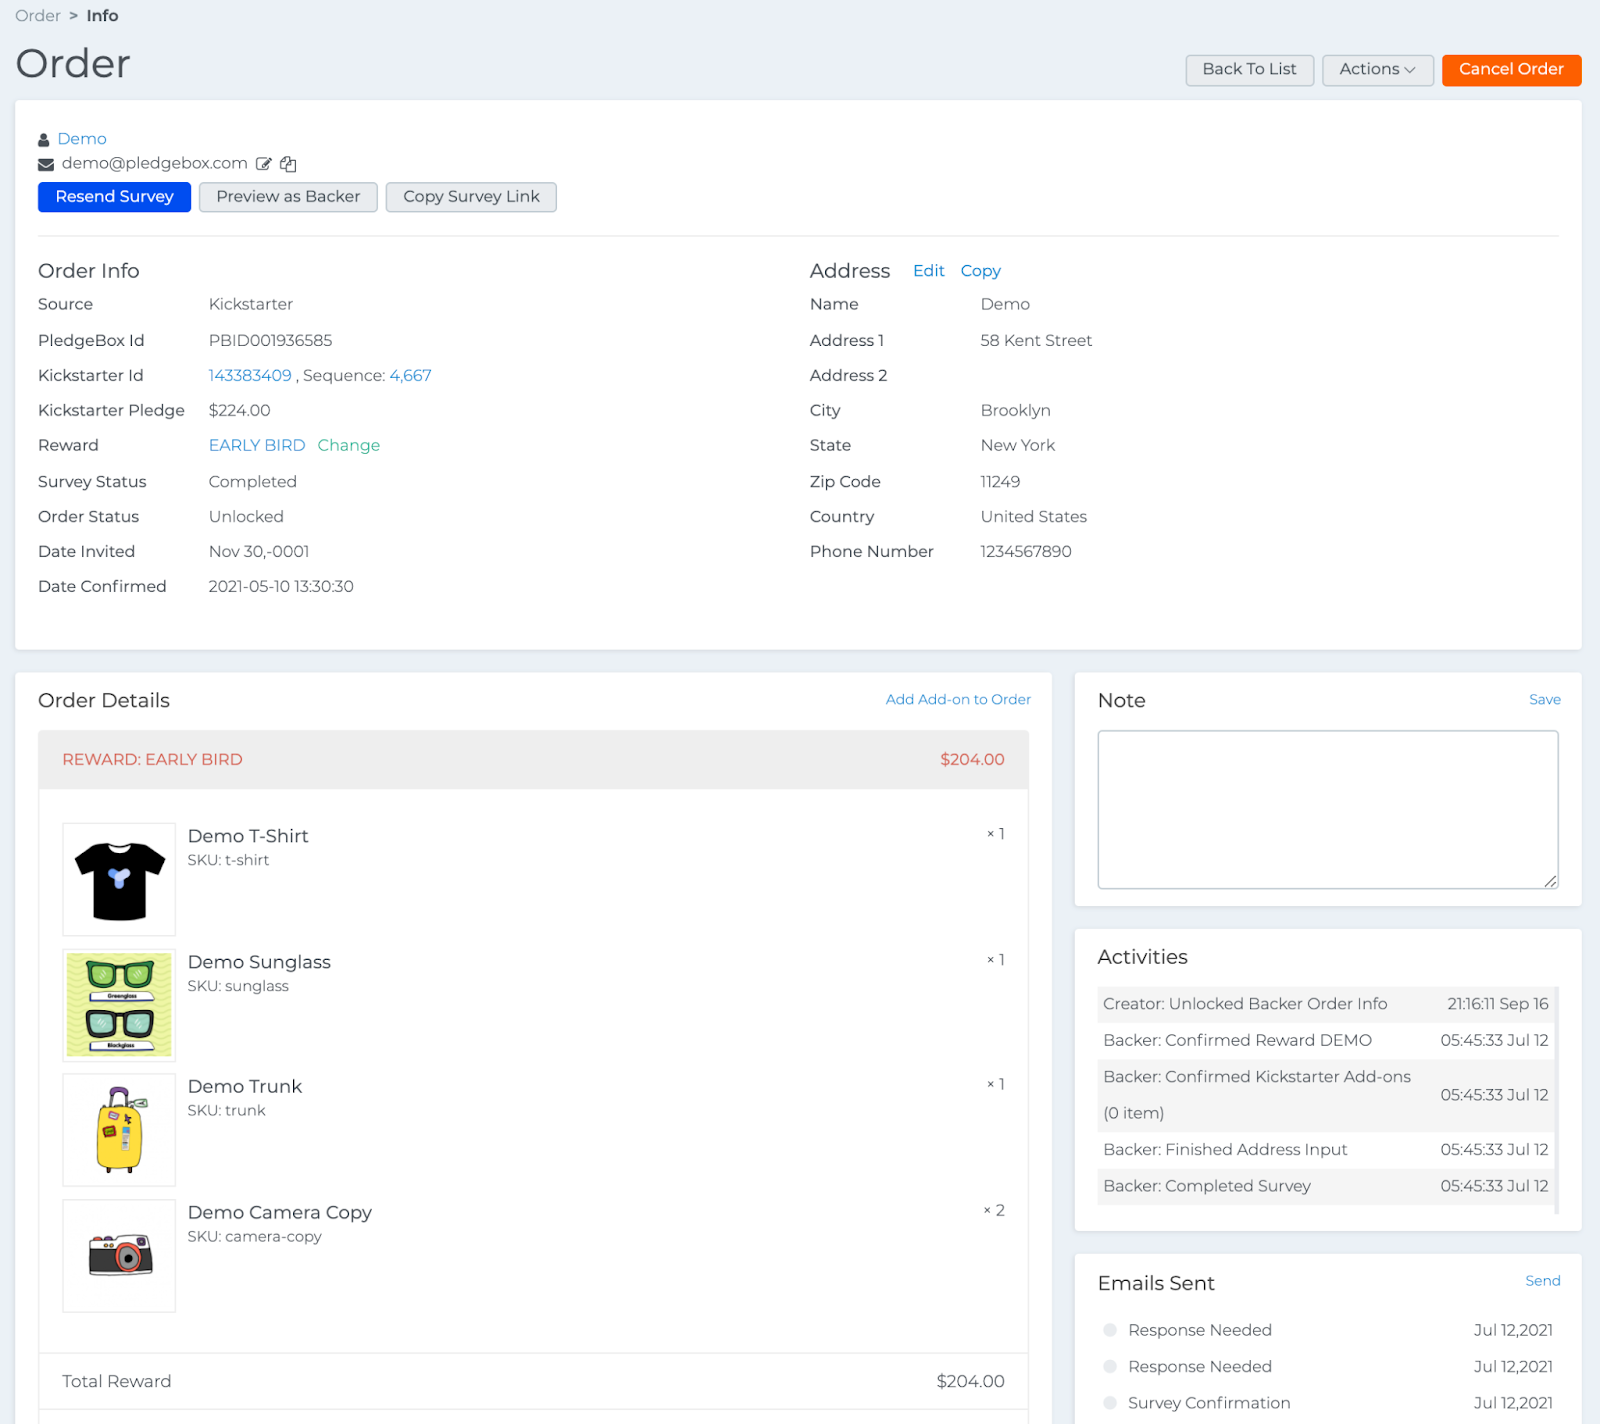Open the Demo Sunglass thumbnail
Screen dimensions: 1600x1424
pyautogui.click(x=119, y=1005)
